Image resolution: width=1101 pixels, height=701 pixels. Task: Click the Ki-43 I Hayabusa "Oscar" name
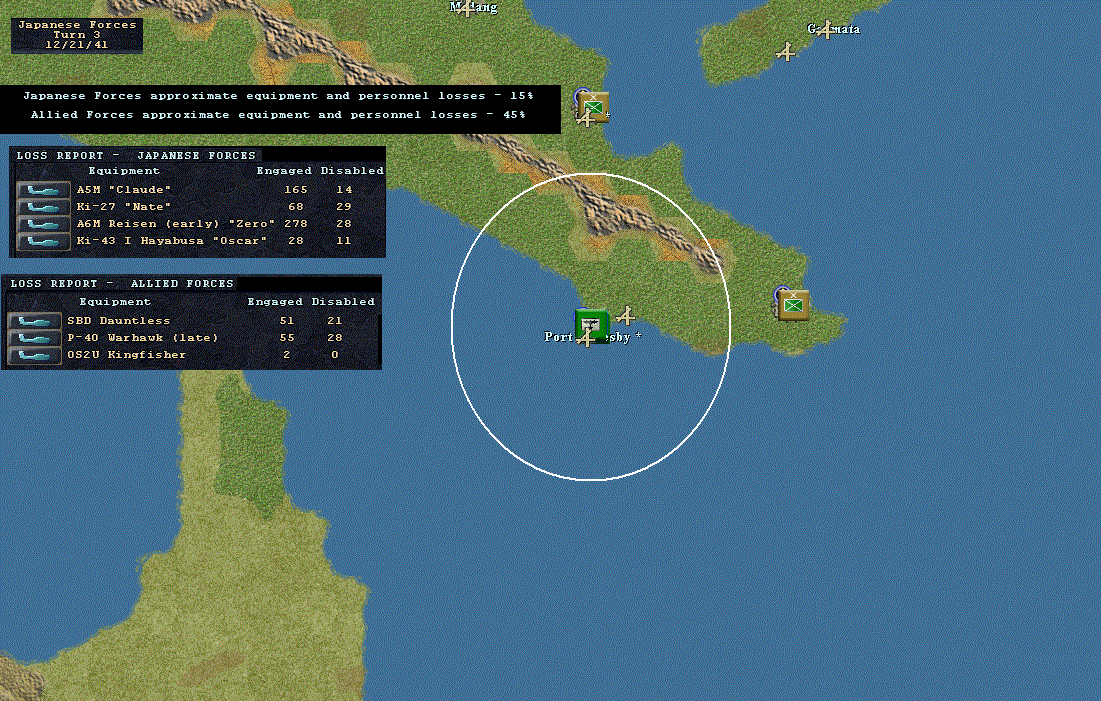click(x=172, y=240)
